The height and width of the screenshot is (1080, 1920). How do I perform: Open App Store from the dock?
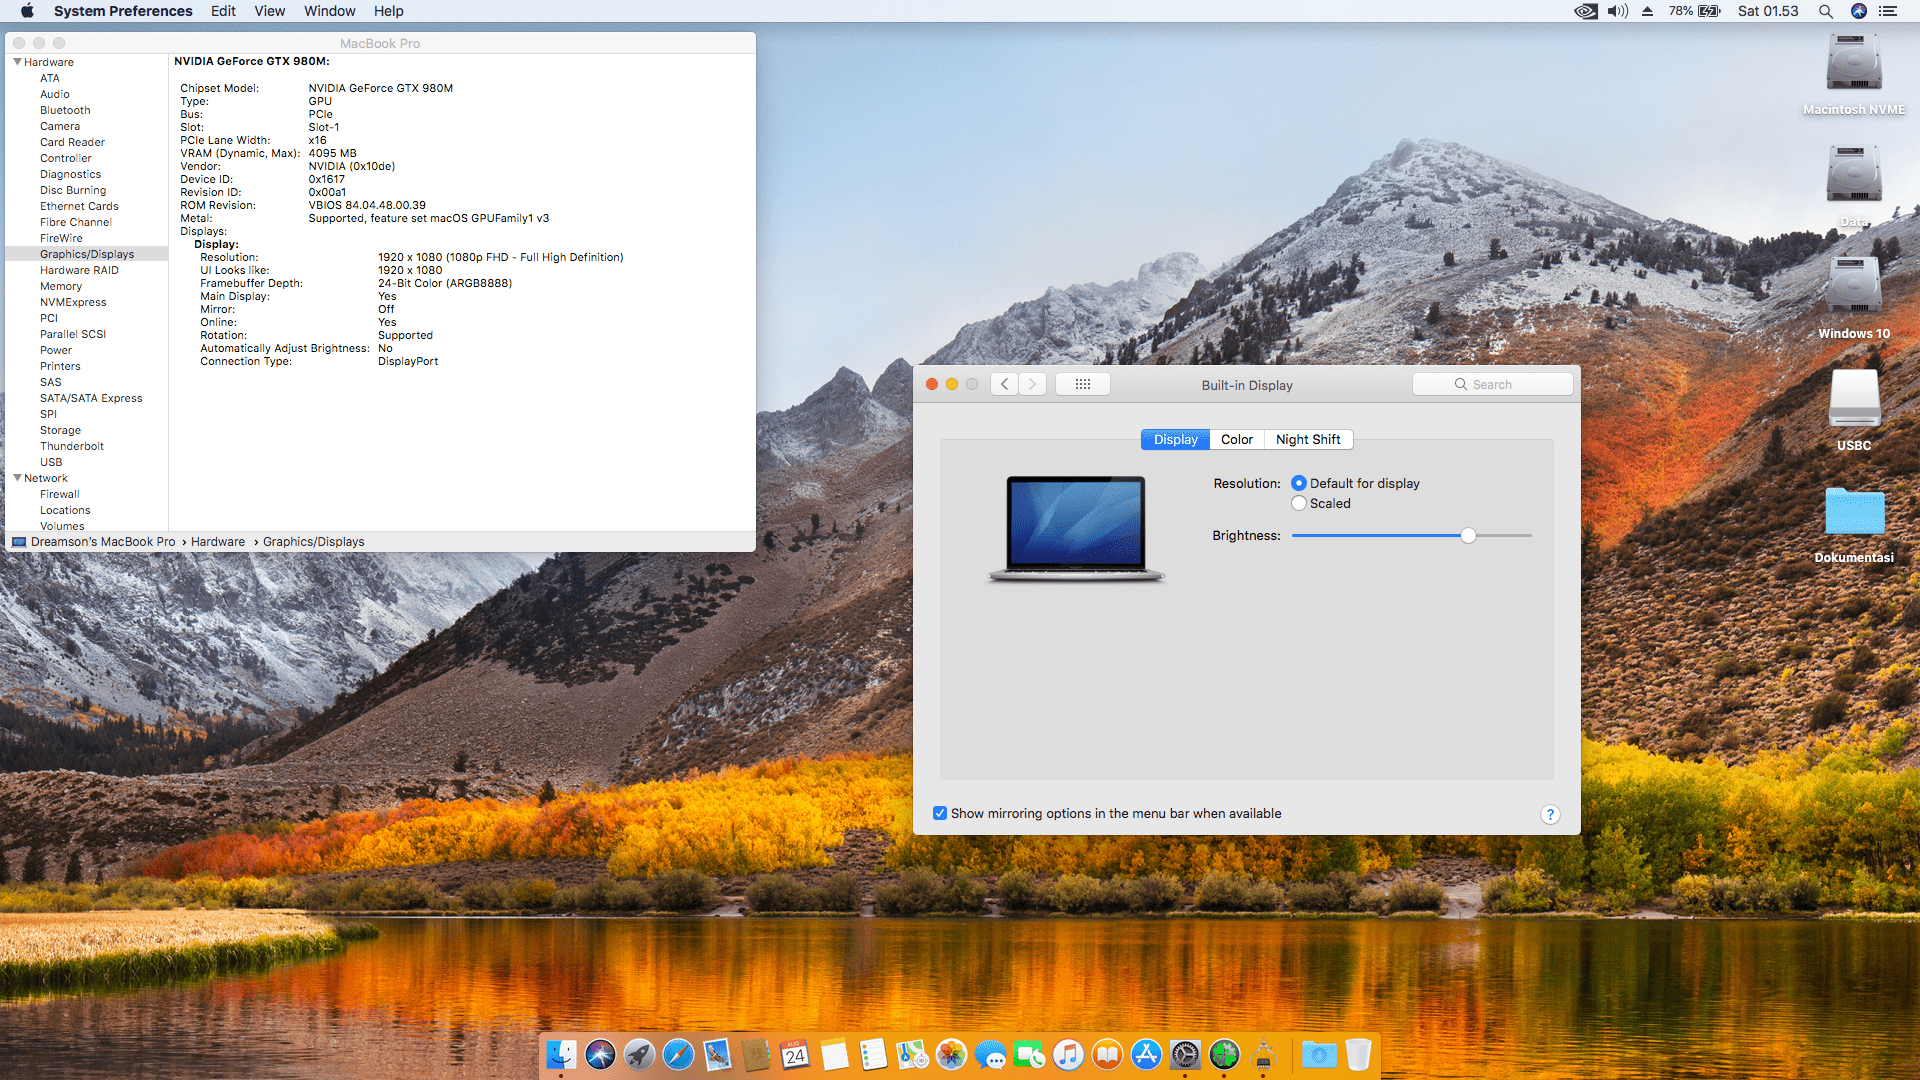[x=1146, y=1054]
